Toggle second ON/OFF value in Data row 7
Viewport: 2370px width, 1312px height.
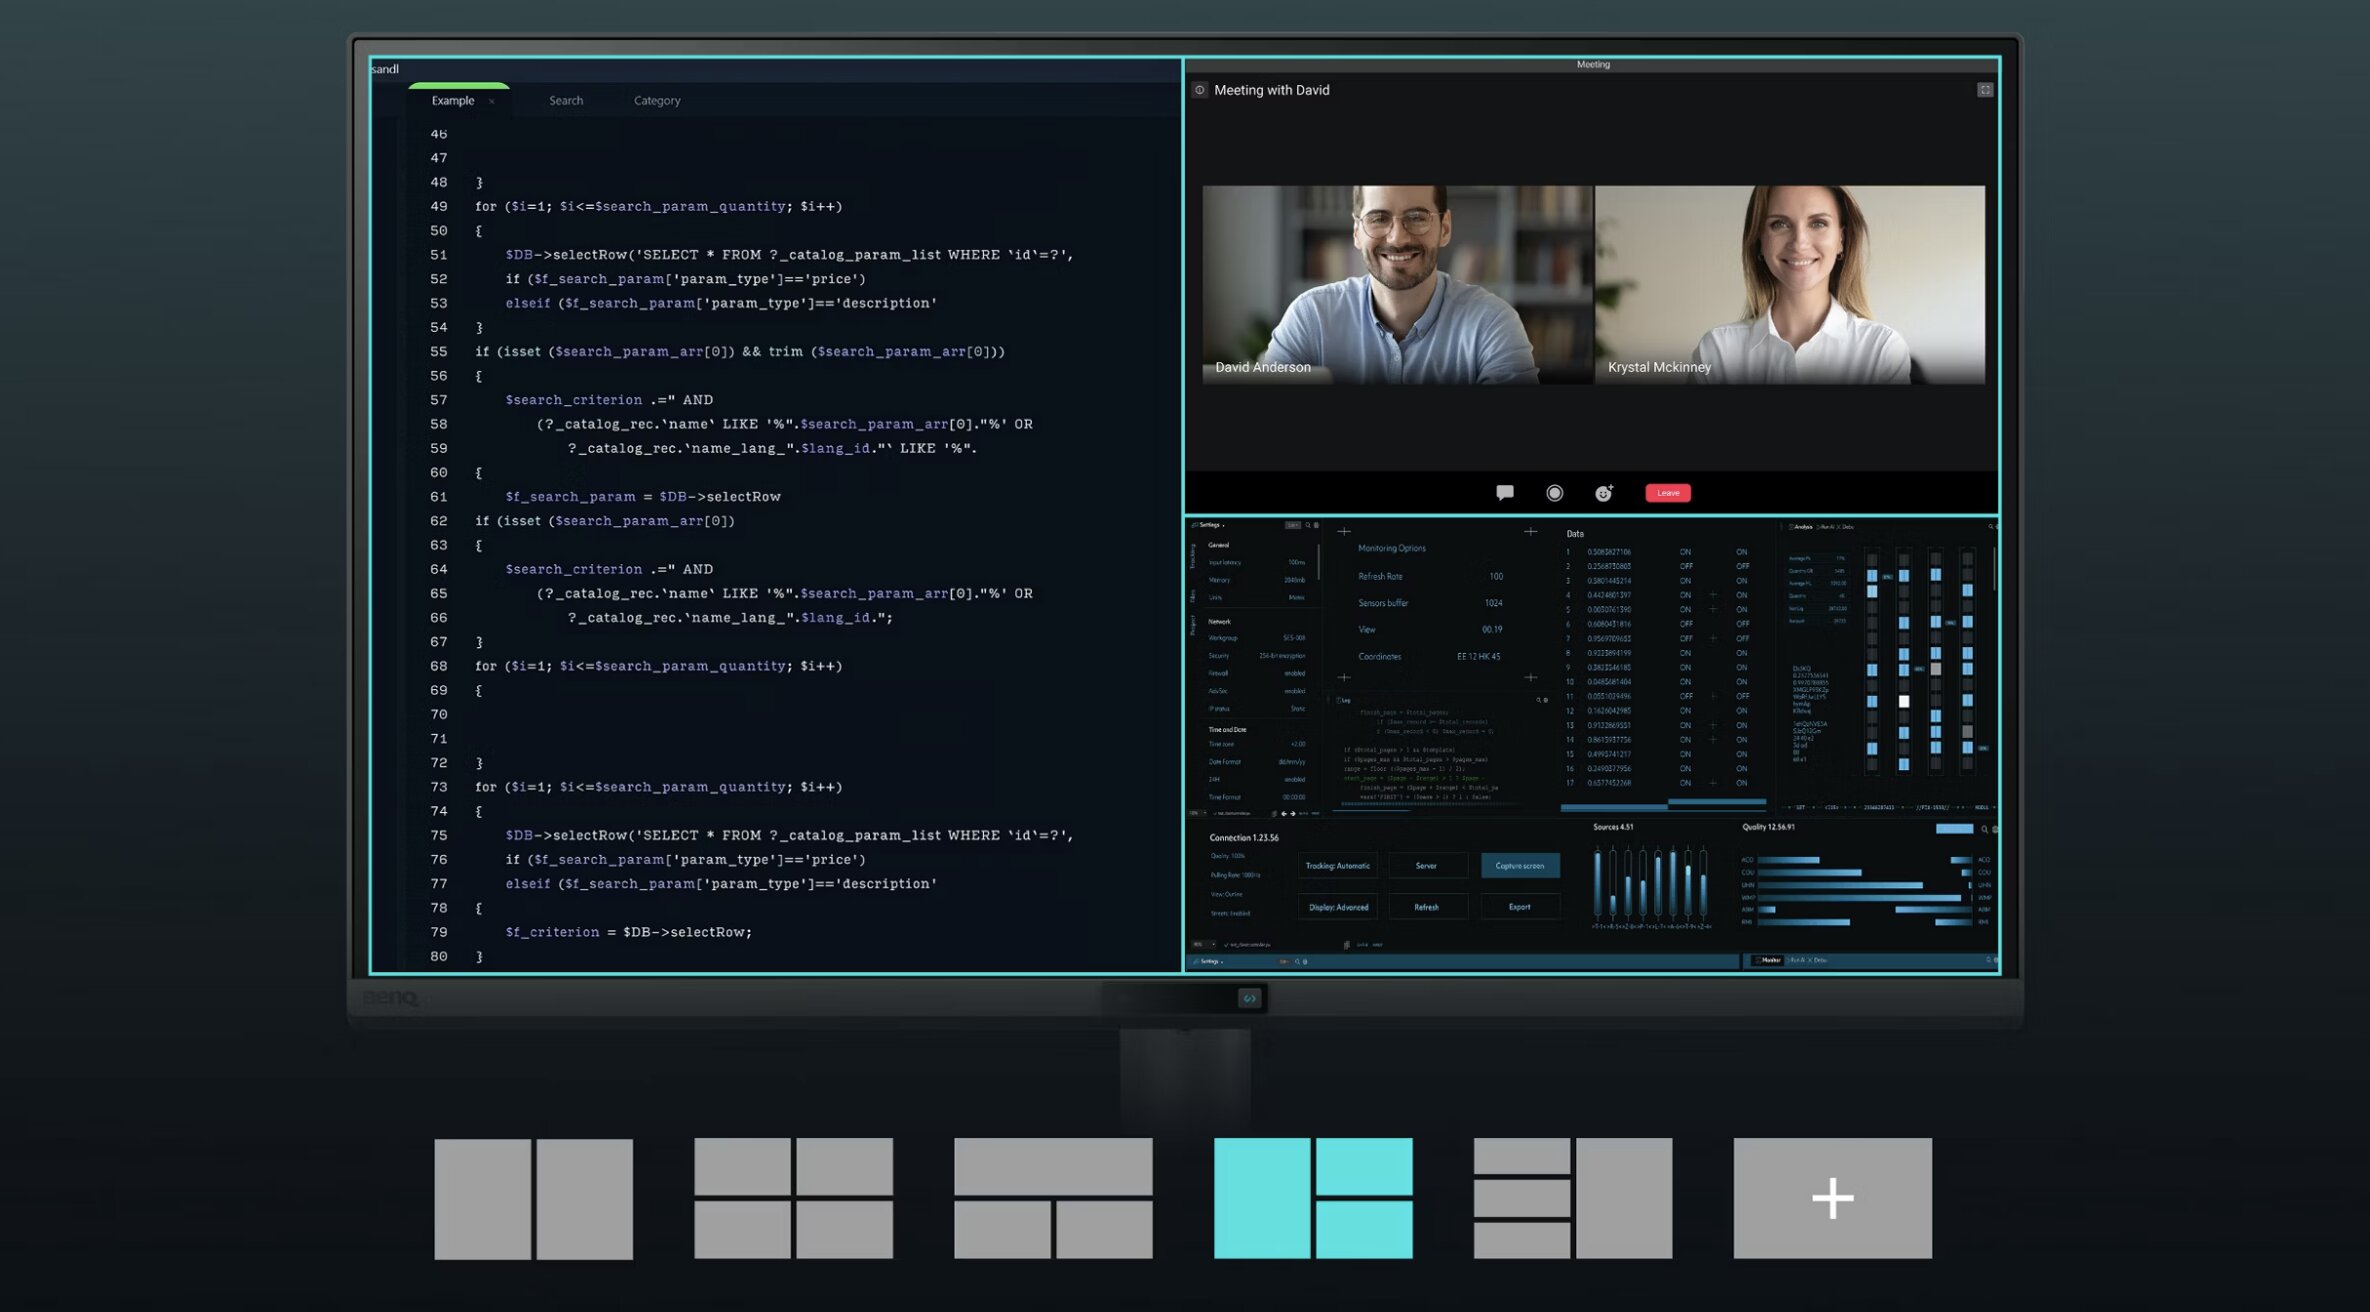pyautogui.click(x=1742, y=638)
